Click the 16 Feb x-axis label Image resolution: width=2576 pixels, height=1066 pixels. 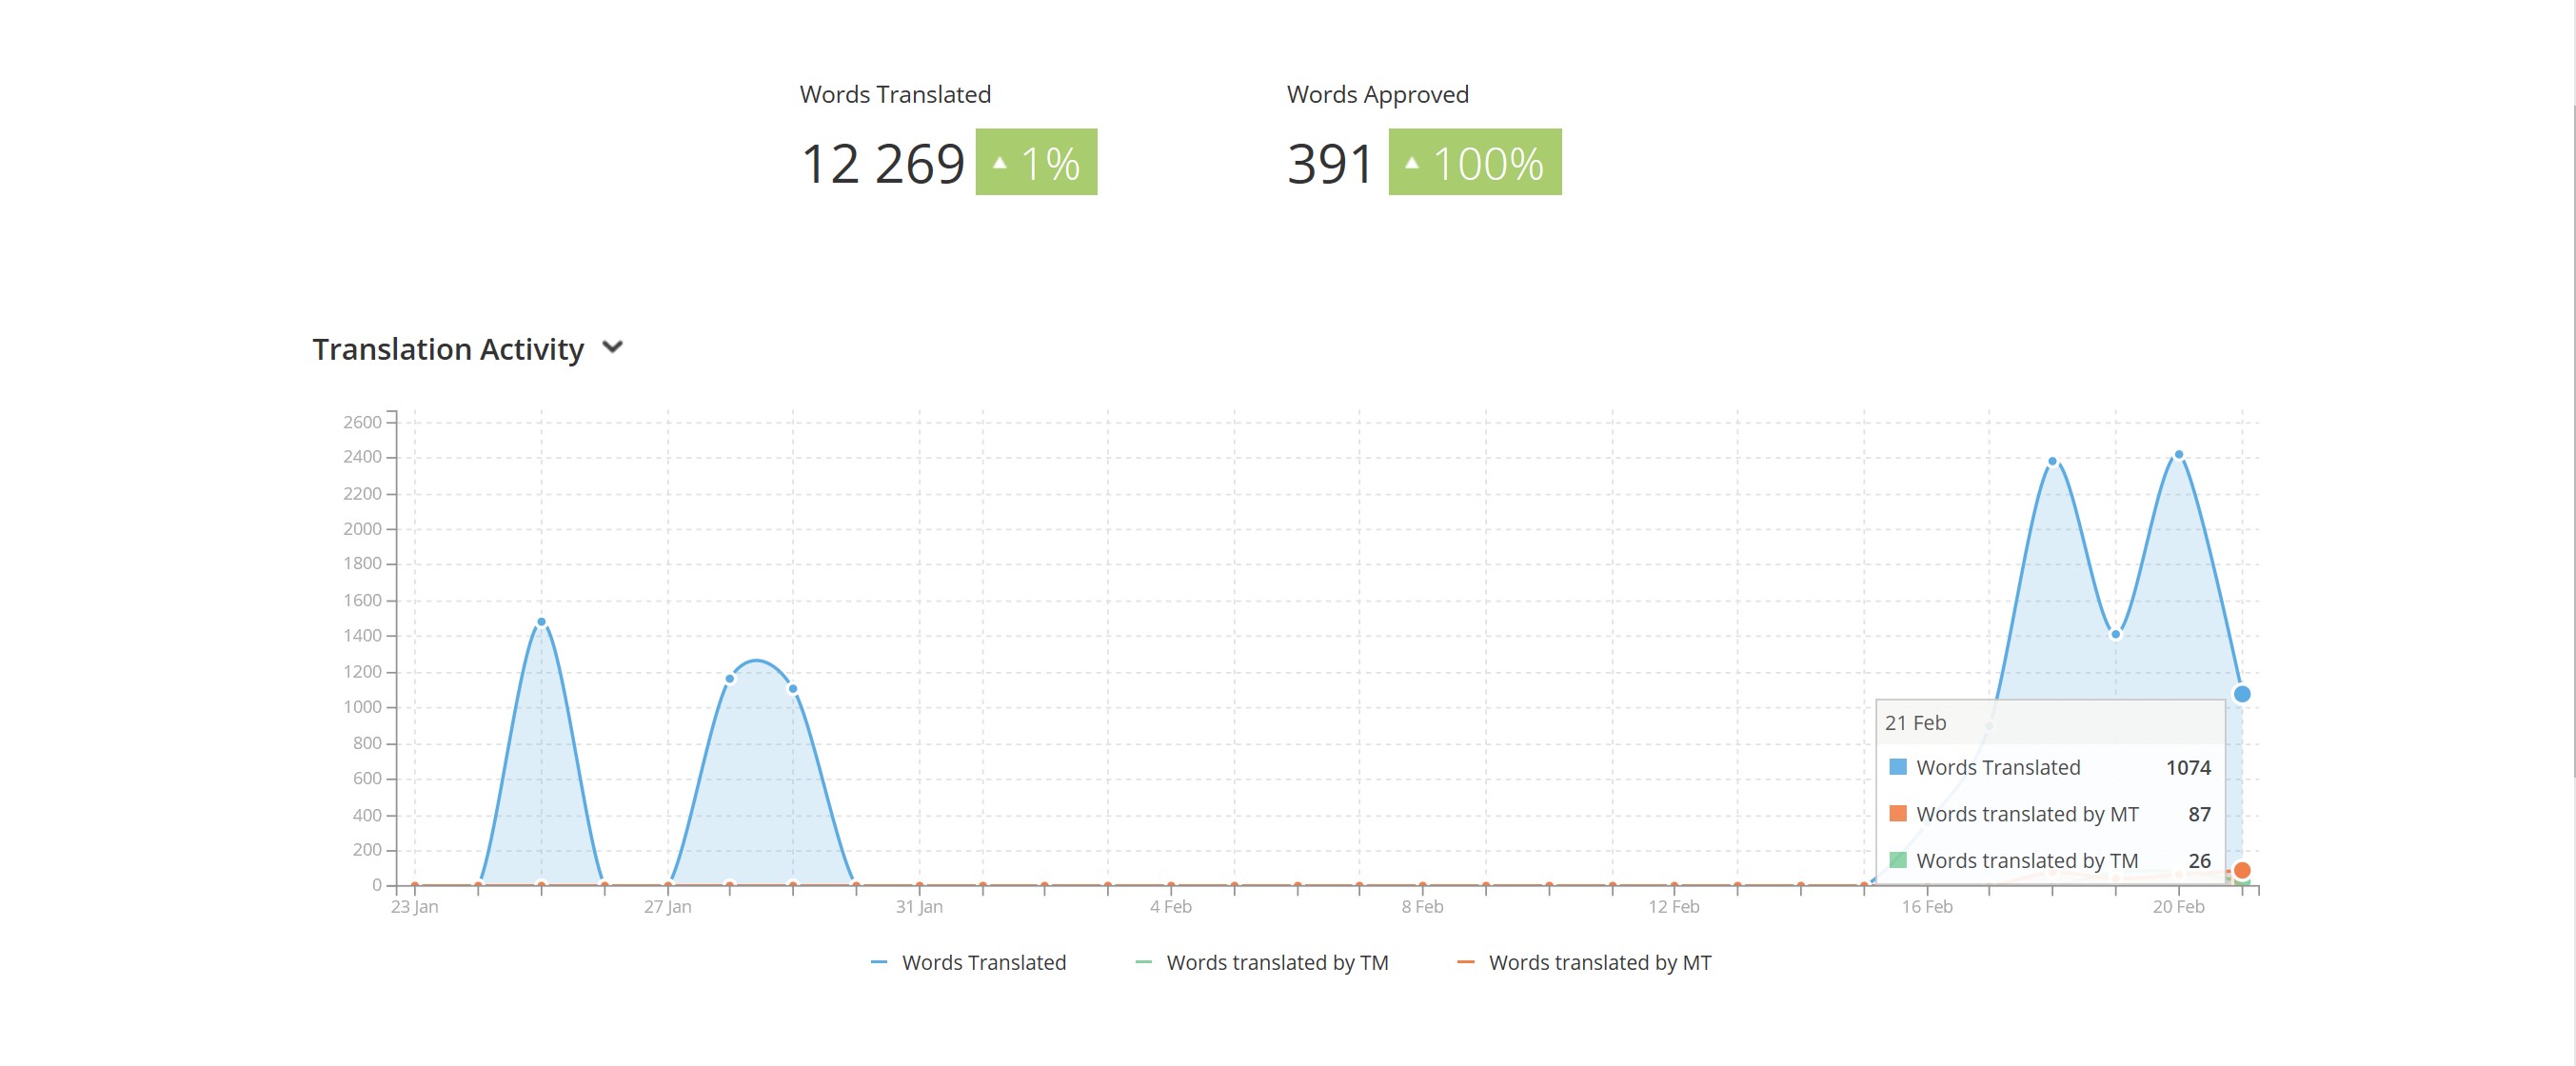1926,907
